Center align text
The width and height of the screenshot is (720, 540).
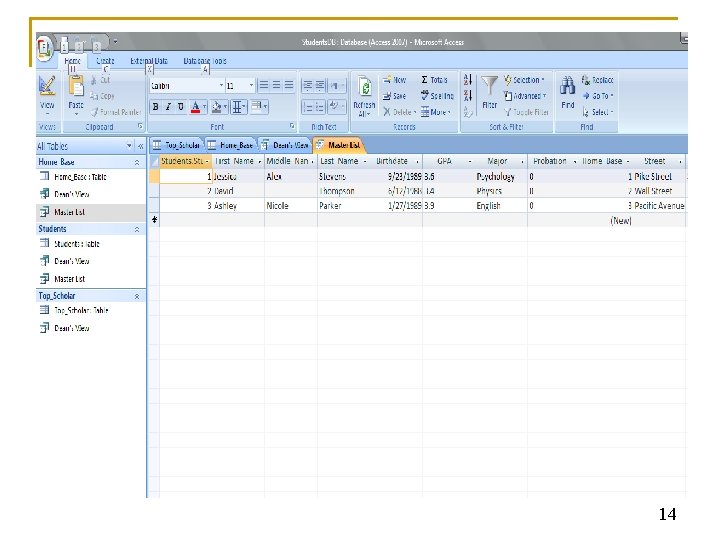coord(276,85)
